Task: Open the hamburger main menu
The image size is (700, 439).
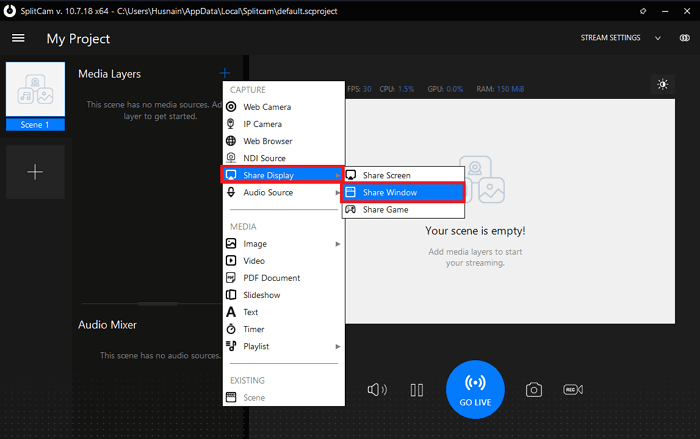Action: coord(18,38)
